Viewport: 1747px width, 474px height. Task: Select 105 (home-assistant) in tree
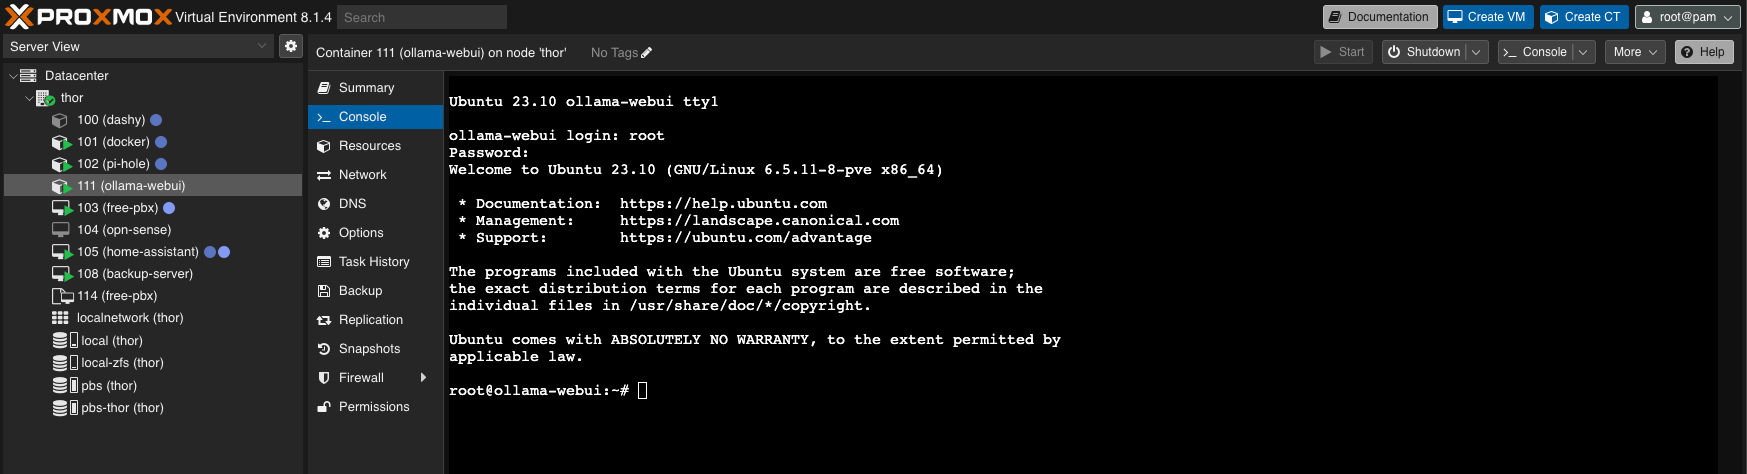pyautogui.click(x=137, y=252)
